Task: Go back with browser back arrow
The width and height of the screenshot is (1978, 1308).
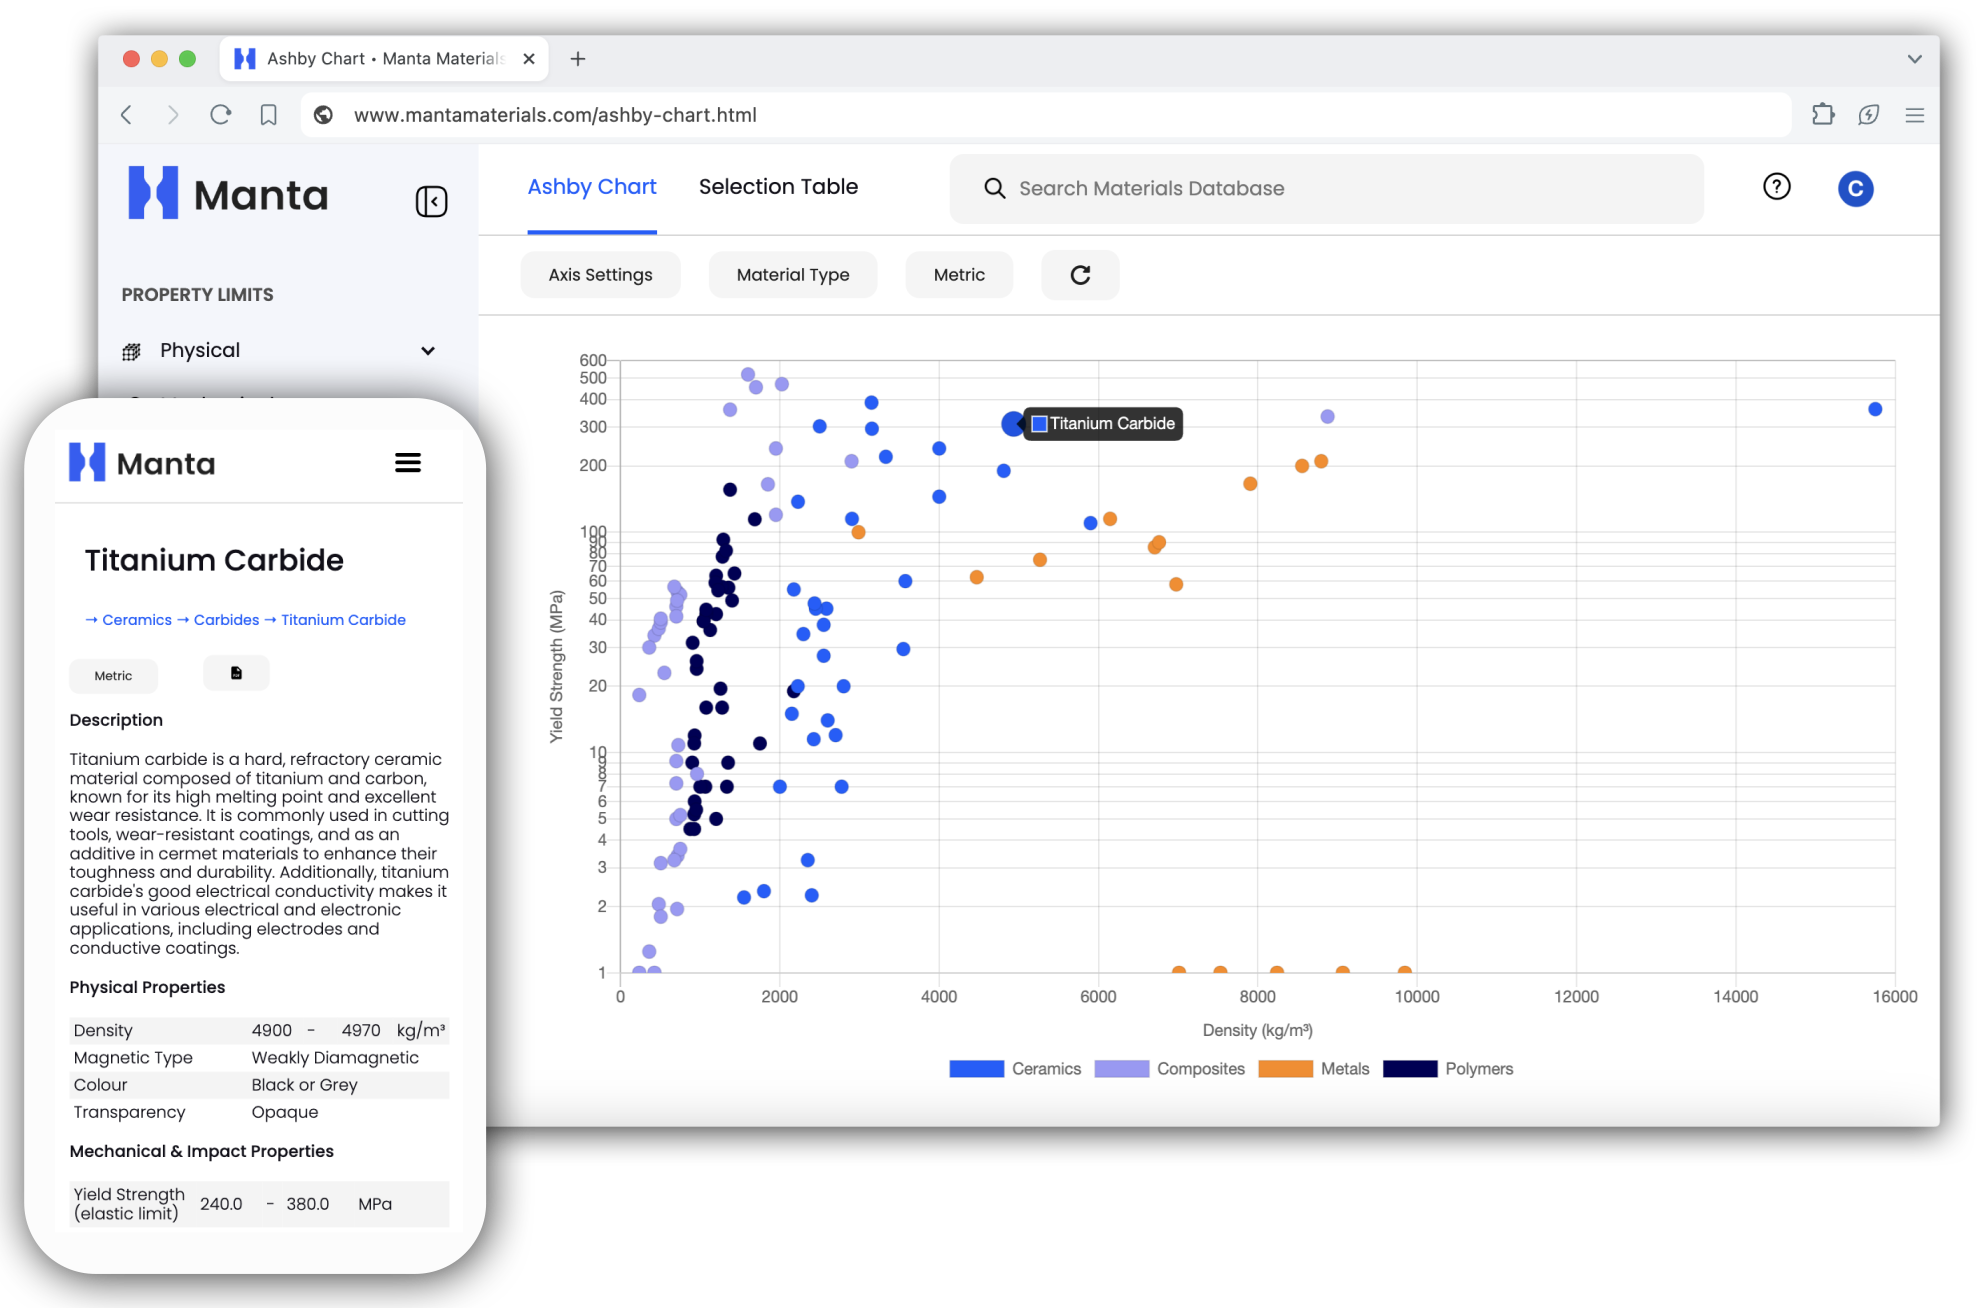Action: point(126,115)
